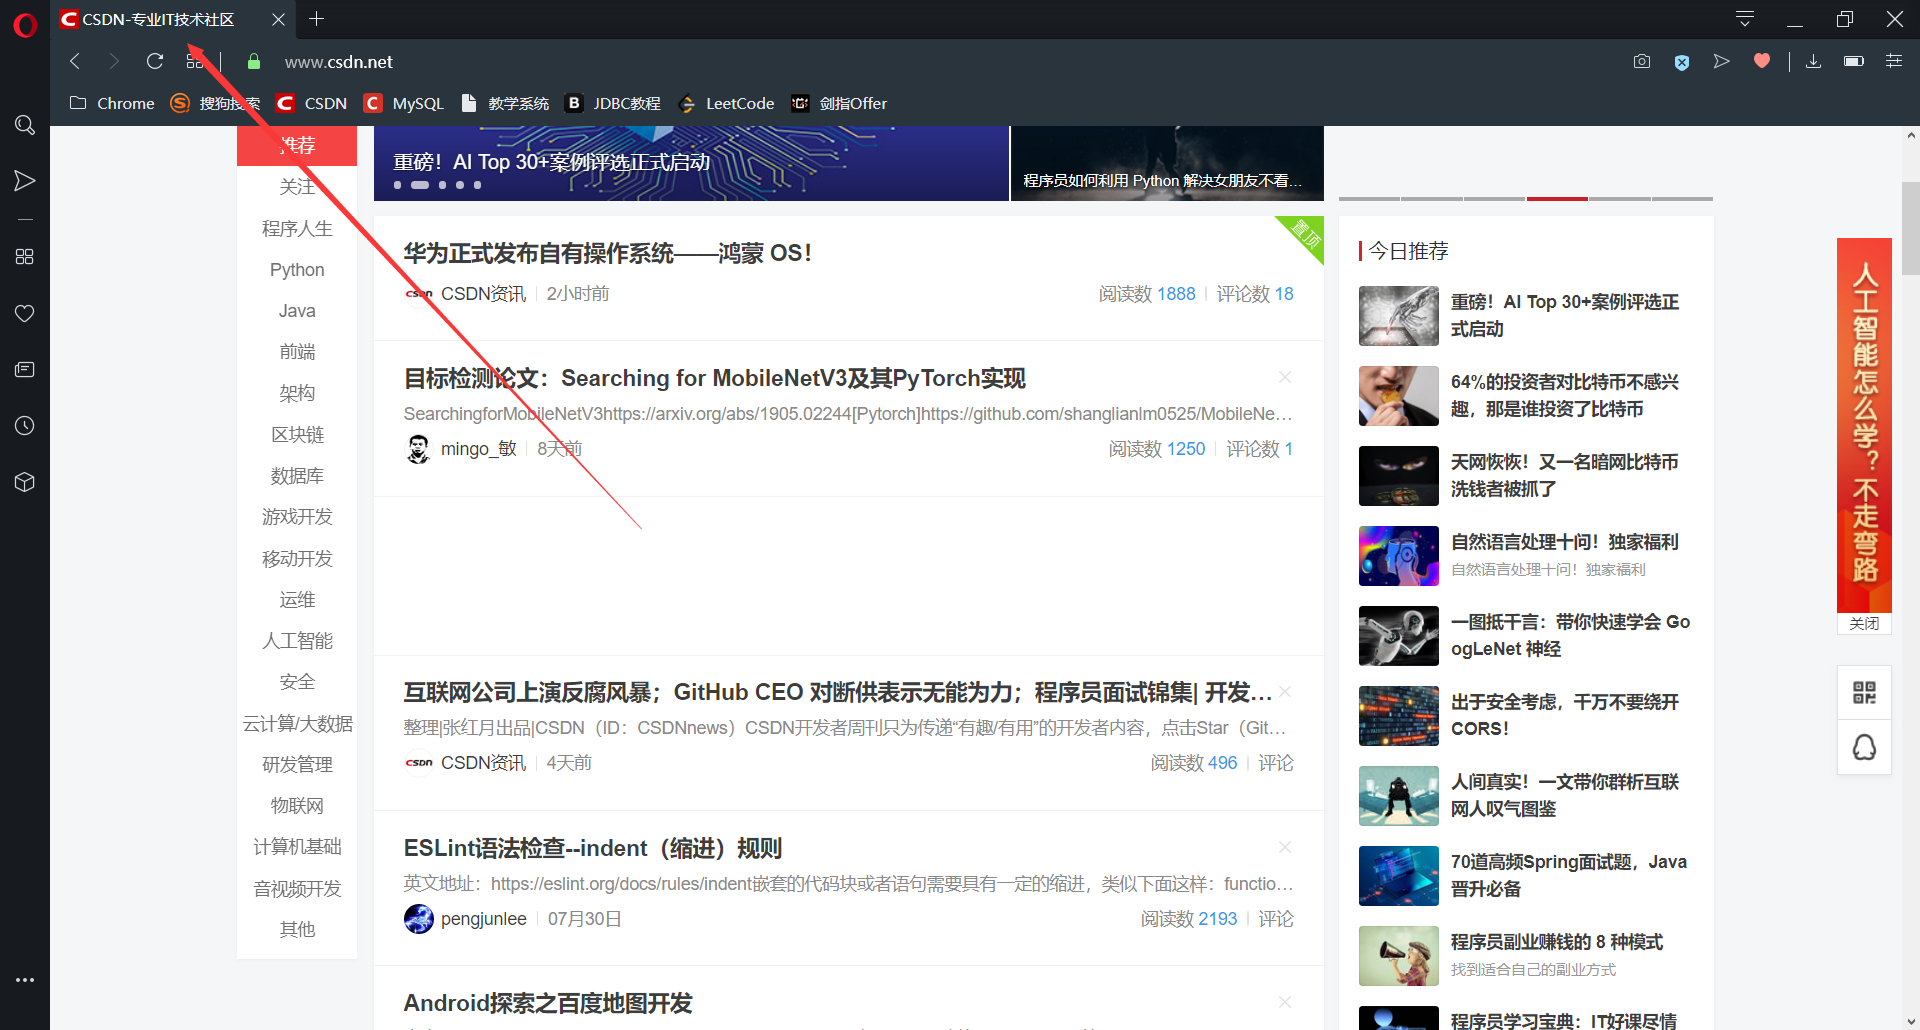Select the 前端 category
Image resolution: width=1920 pixels, height=1030 pixels.
(297, 352)
